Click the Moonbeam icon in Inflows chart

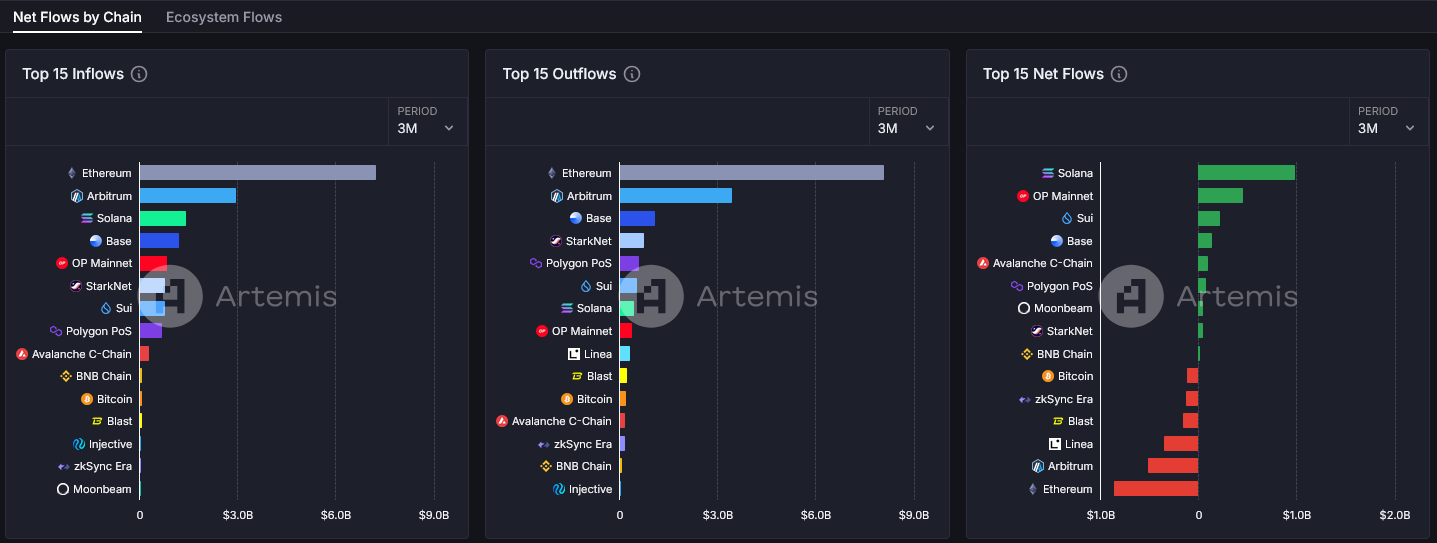click(63, 489)
